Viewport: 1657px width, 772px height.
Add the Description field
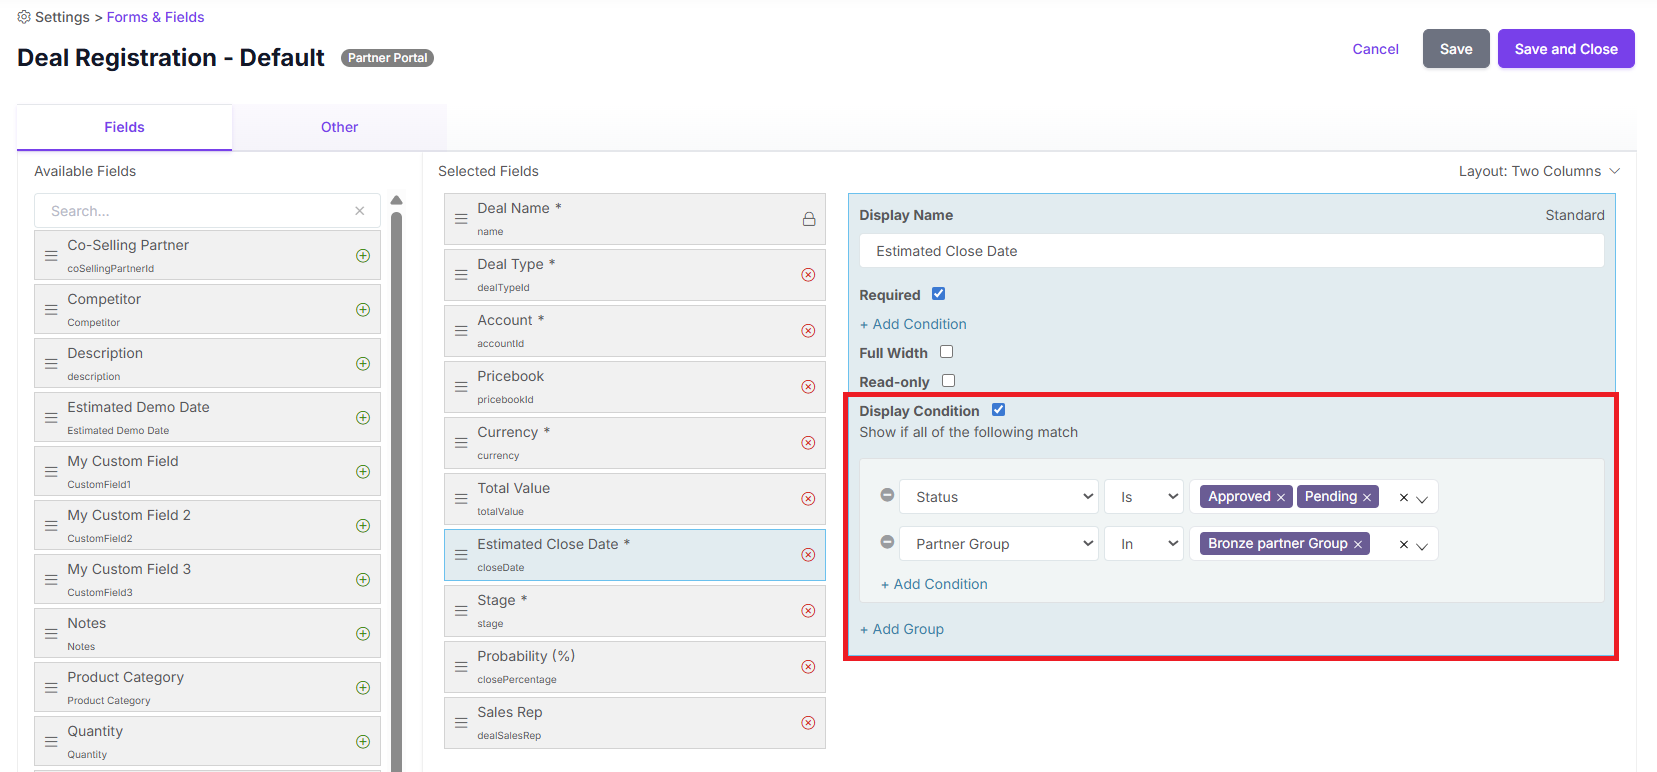click(363, 364)
